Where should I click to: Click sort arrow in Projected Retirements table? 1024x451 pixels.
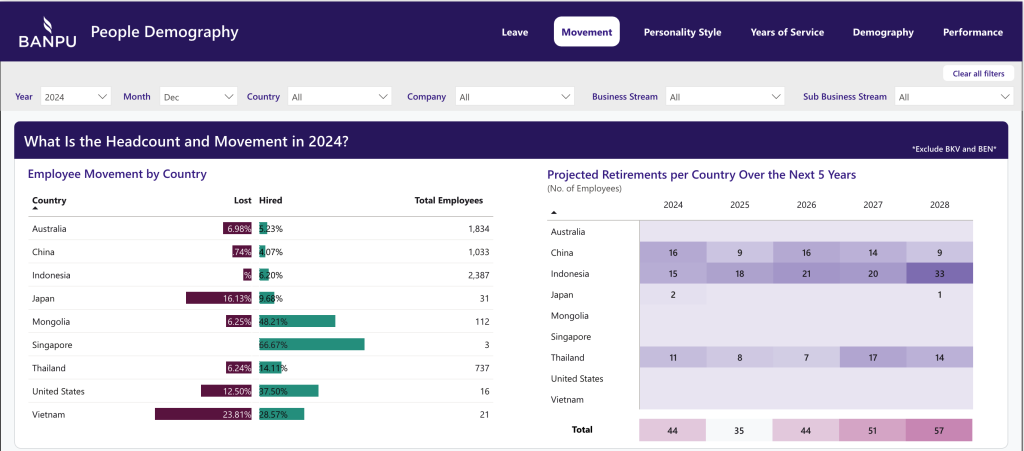(x=553, y=212)
